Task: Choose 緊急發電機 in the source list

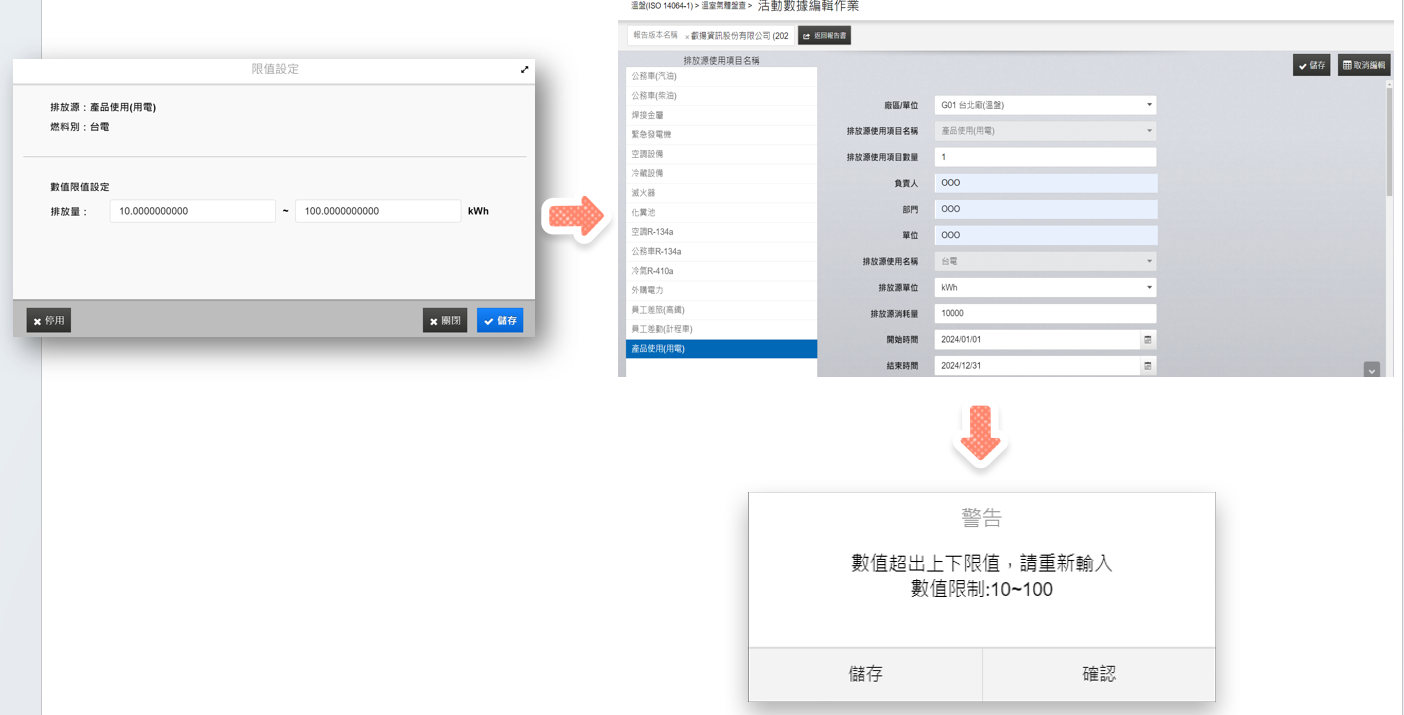Action: 720,134
